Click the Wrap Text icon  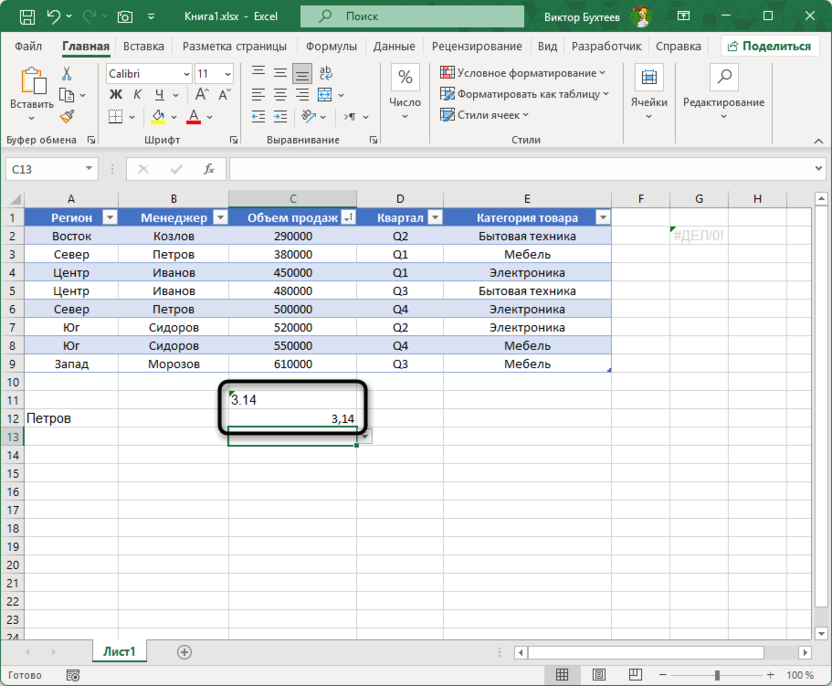click(x=325, y=73)
